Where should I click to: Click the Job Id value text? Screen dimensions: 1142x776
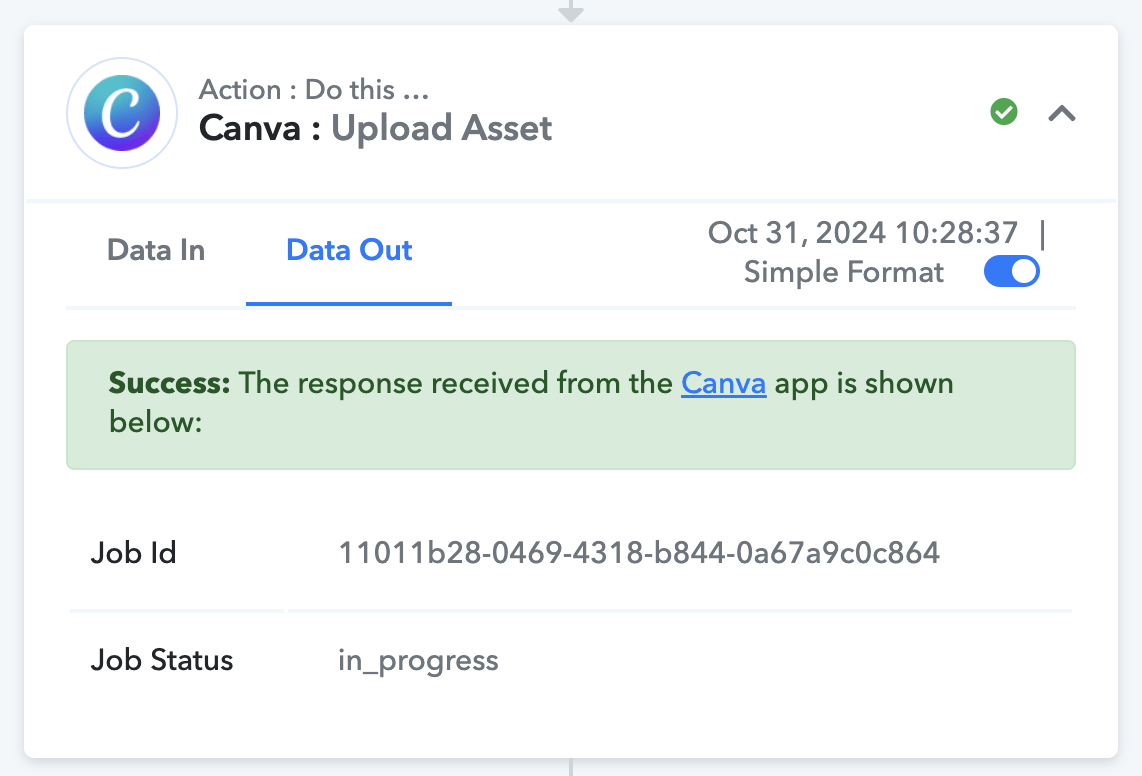[x=639, y=553]
